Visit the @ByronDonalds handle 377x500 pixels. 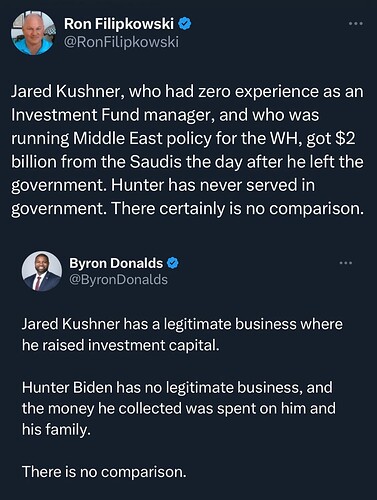[x=118, y=280]
